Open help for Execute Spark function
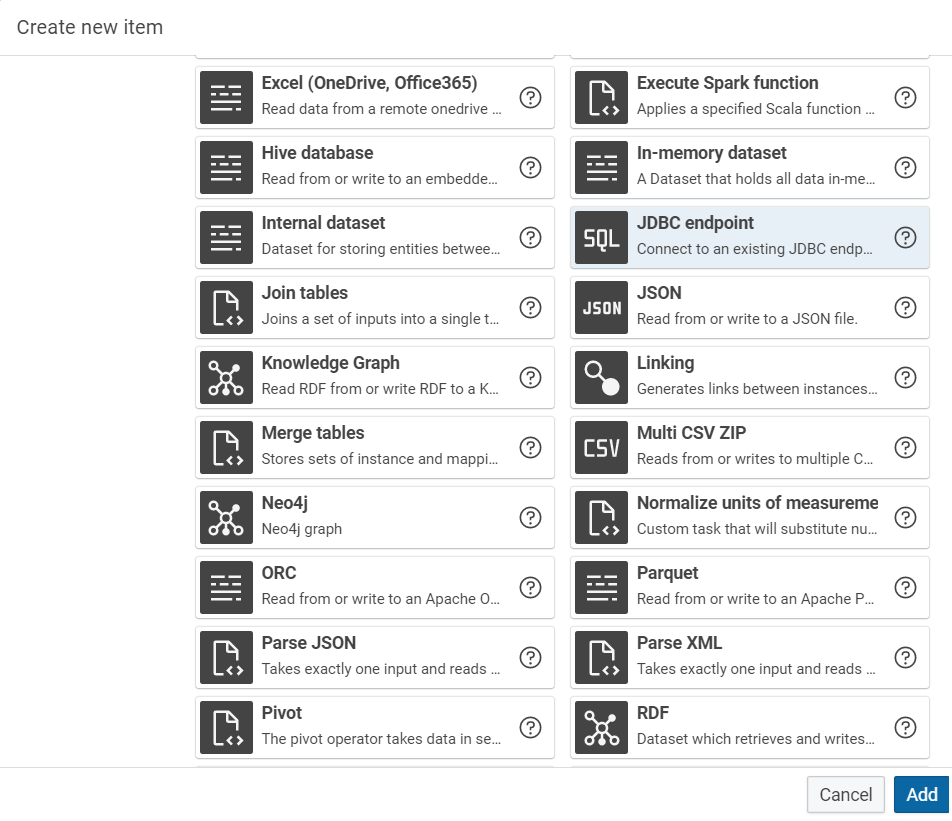This screenshot has width=952, height=821. (x=905, y=98)
